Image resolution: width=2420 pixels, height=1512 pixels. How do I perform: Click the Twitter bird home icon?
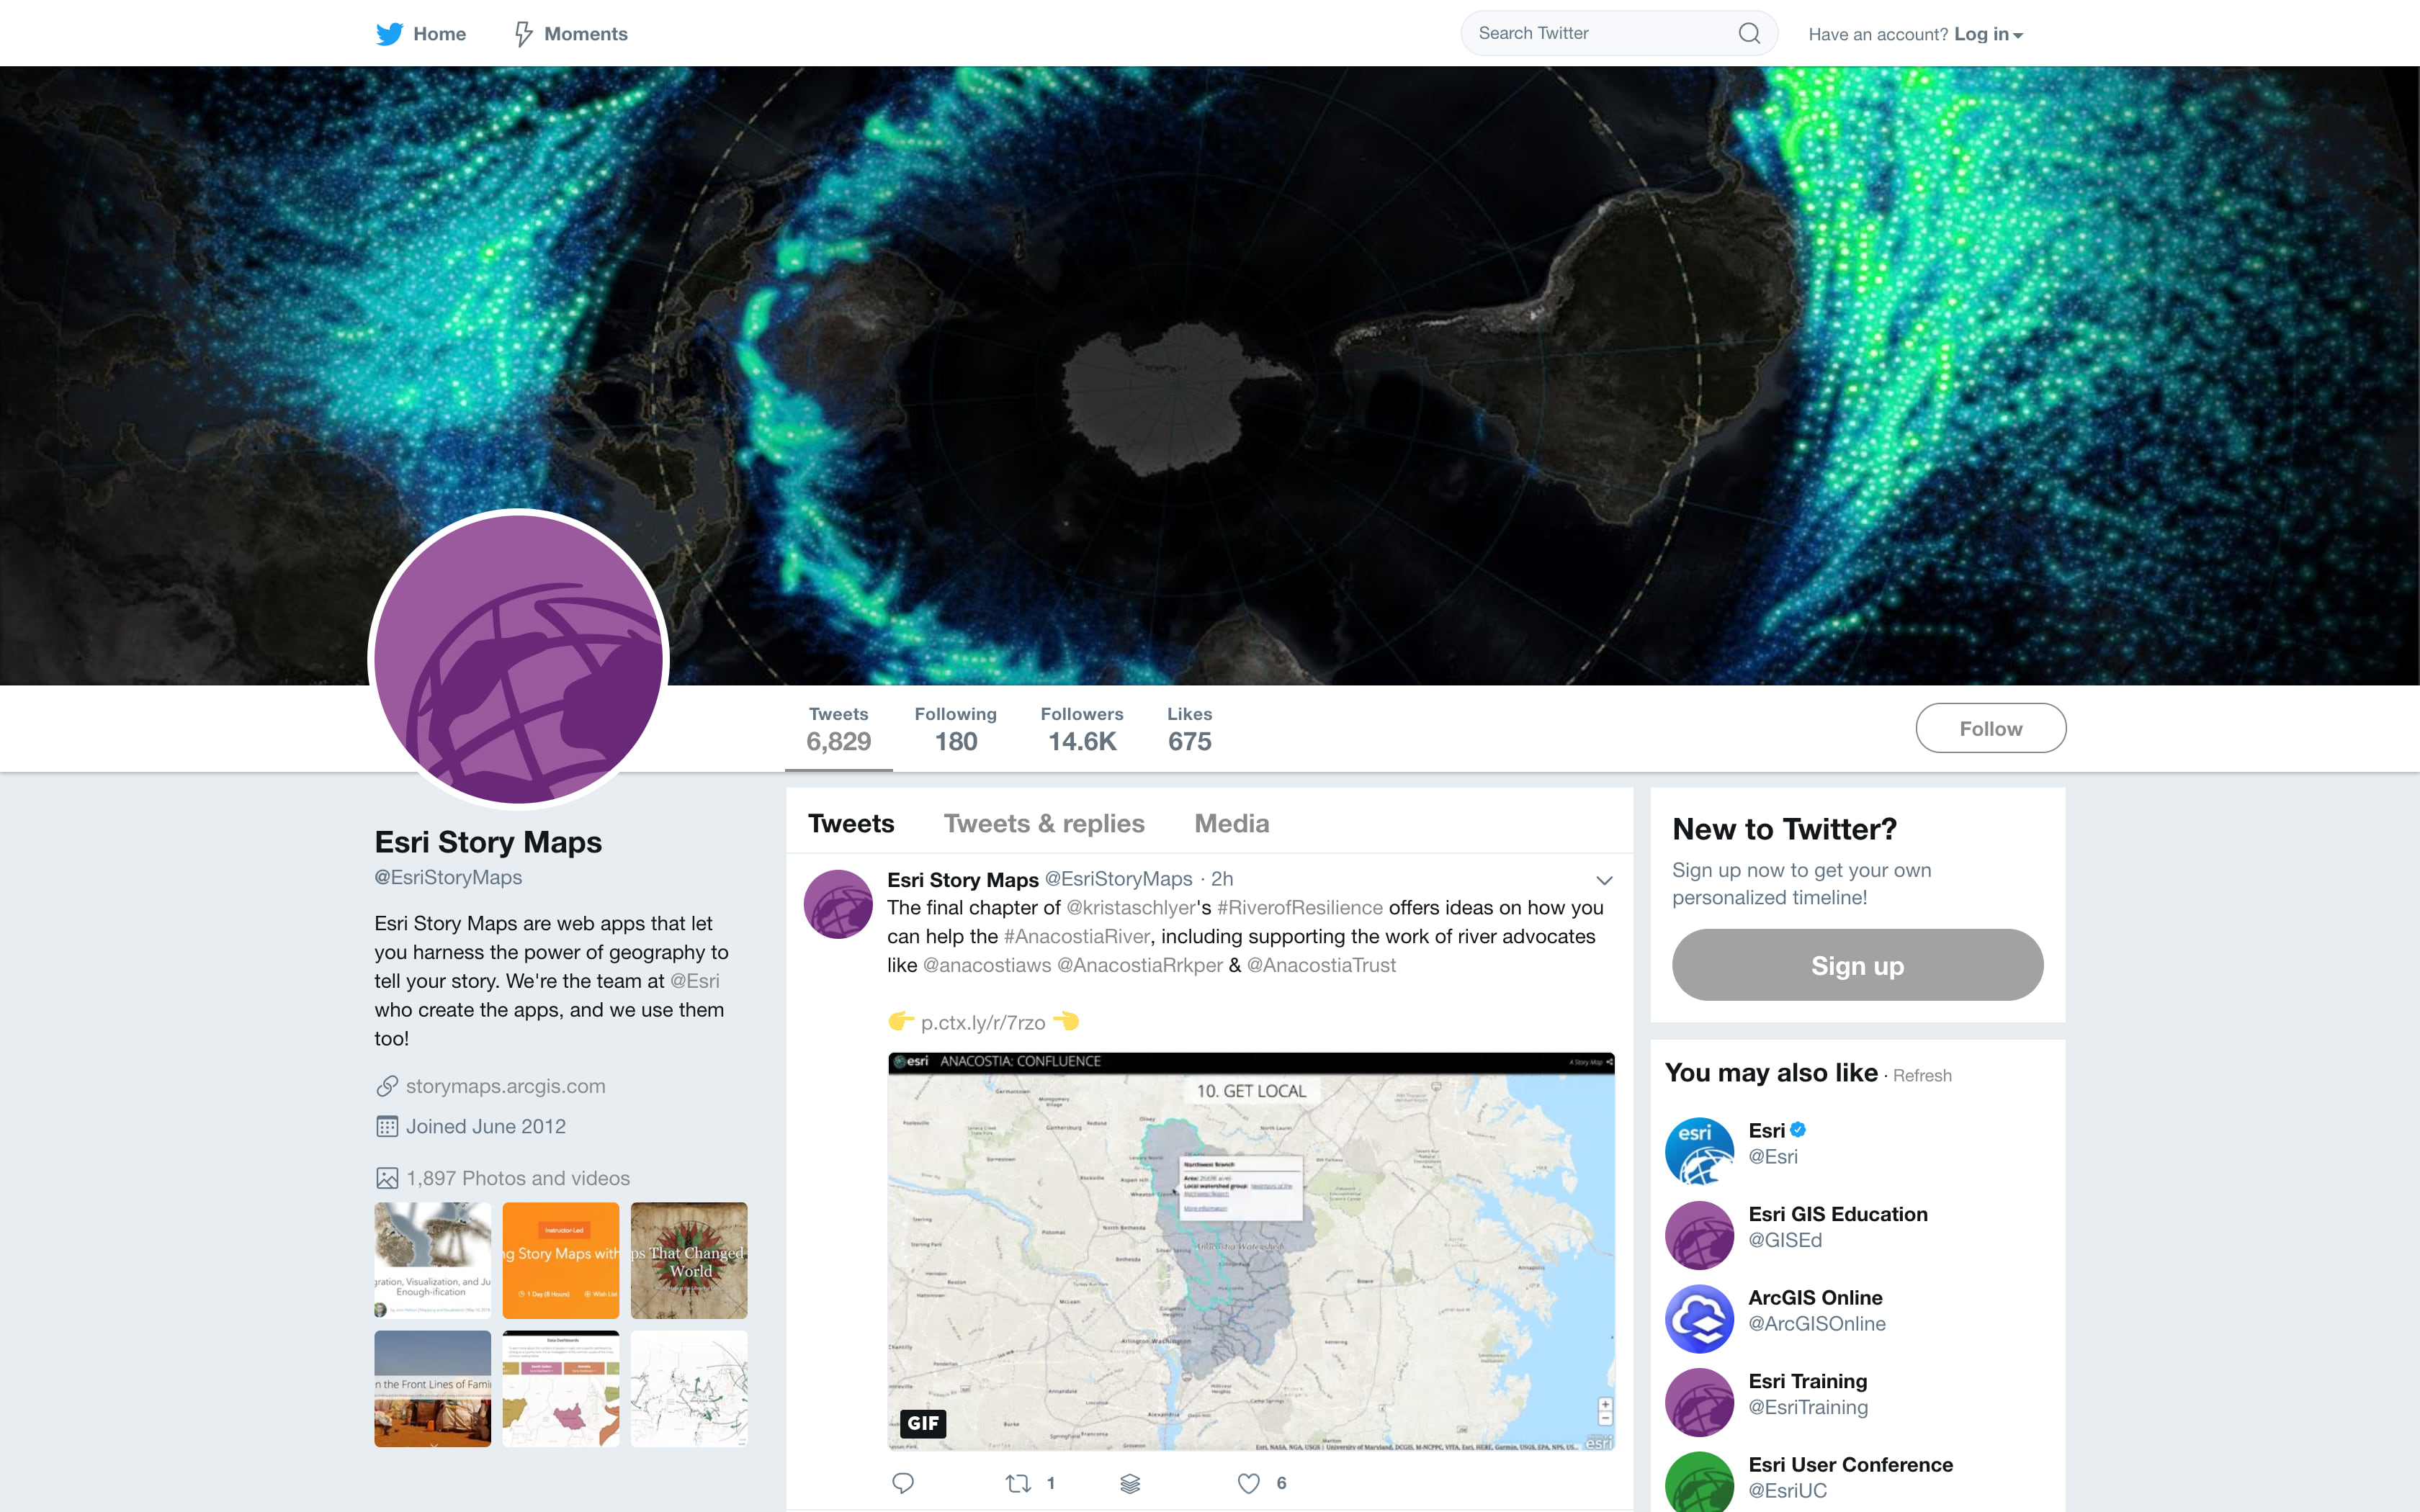click(387, 32)
